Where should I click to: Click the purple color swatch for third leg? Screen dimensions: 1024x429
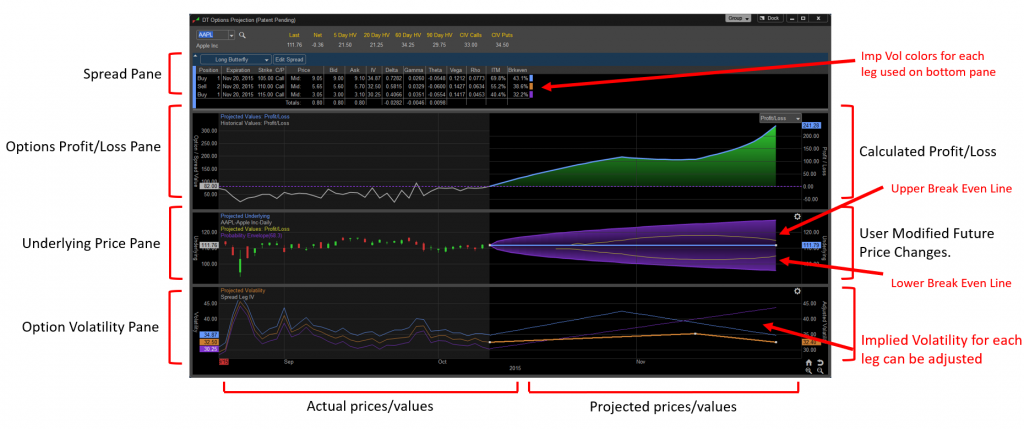pos(532,94)
